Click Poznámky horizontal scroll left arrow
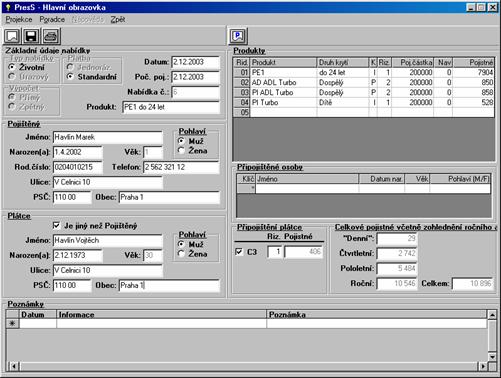The width and height of the screenshot is (501, 378). click(x=14, y=366)
